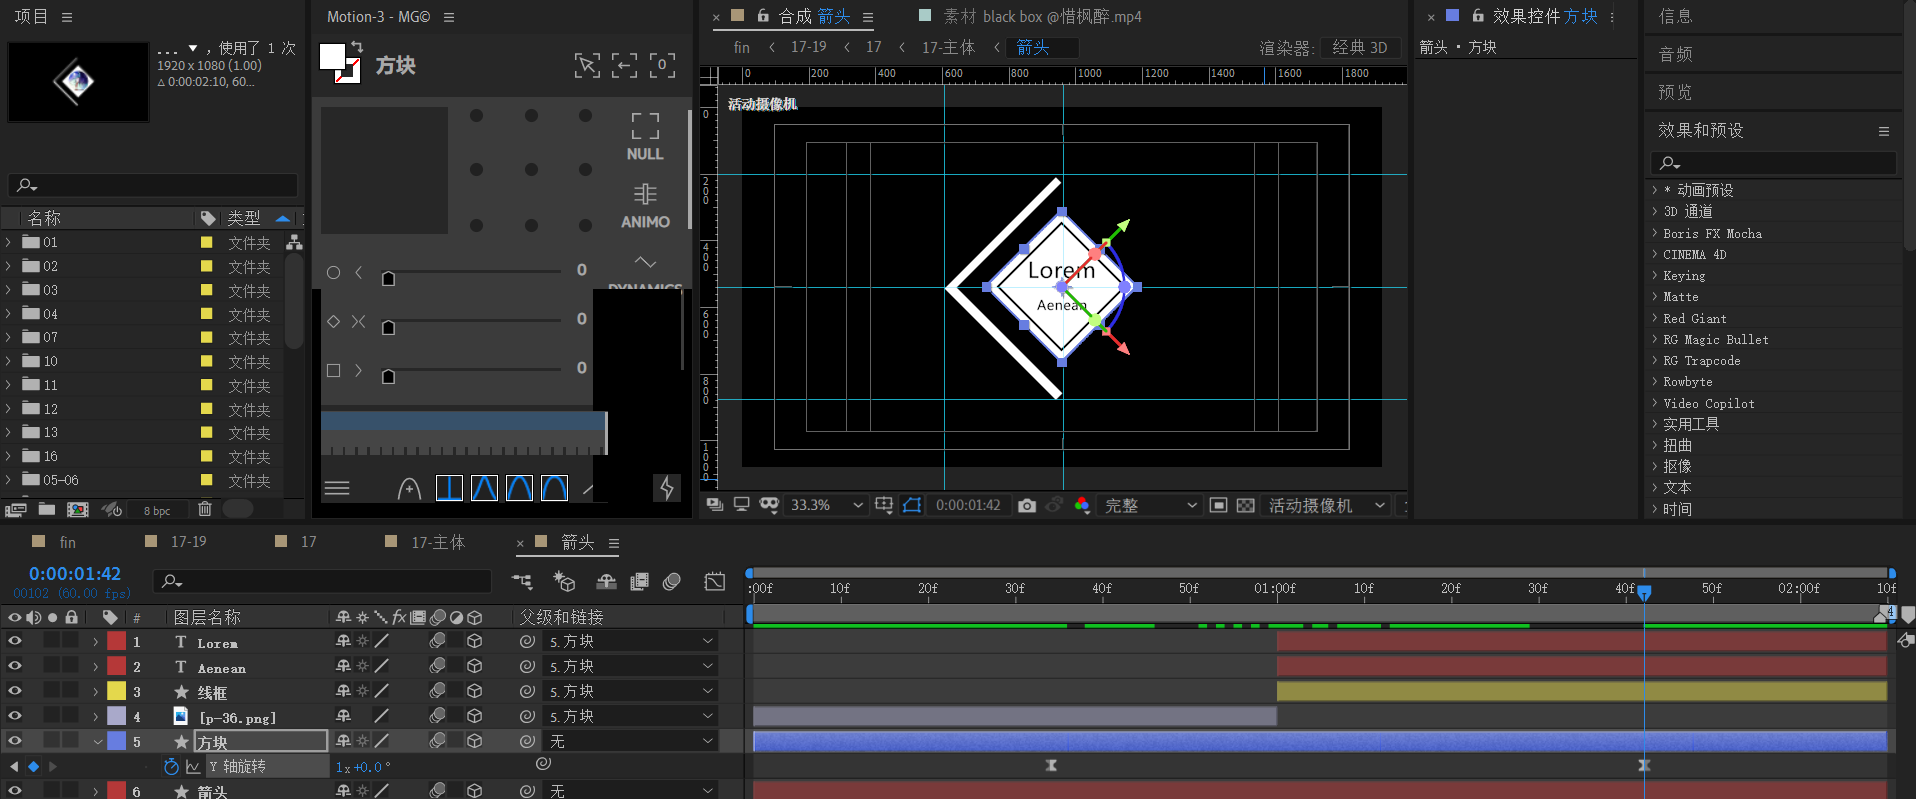1916x799 pixels.
Task: Create a new composition from Project panel
Action: [78, 509]
